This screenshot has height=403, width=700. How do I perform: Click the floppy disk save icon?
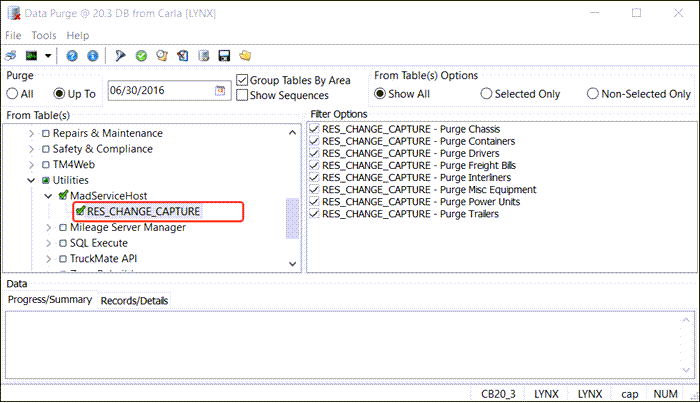[x=224, y=55]
